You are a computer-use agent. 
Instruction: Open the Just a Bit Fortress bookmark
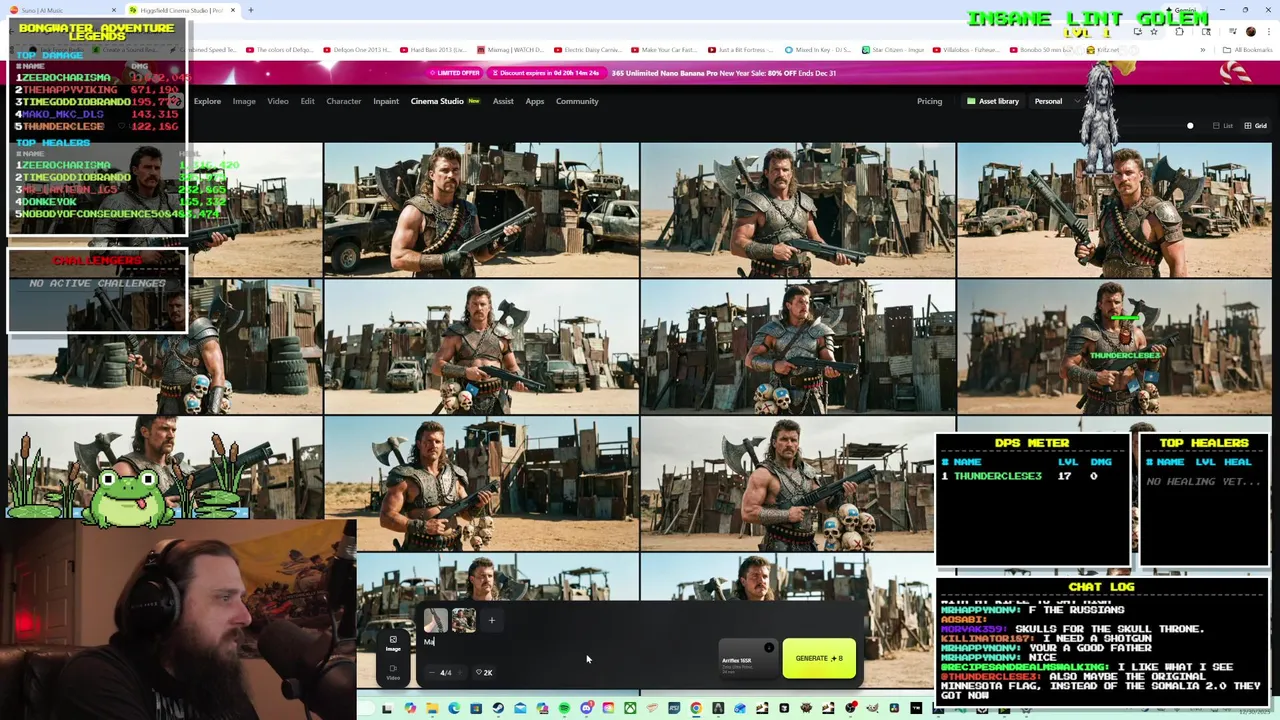tap(741, 50)
